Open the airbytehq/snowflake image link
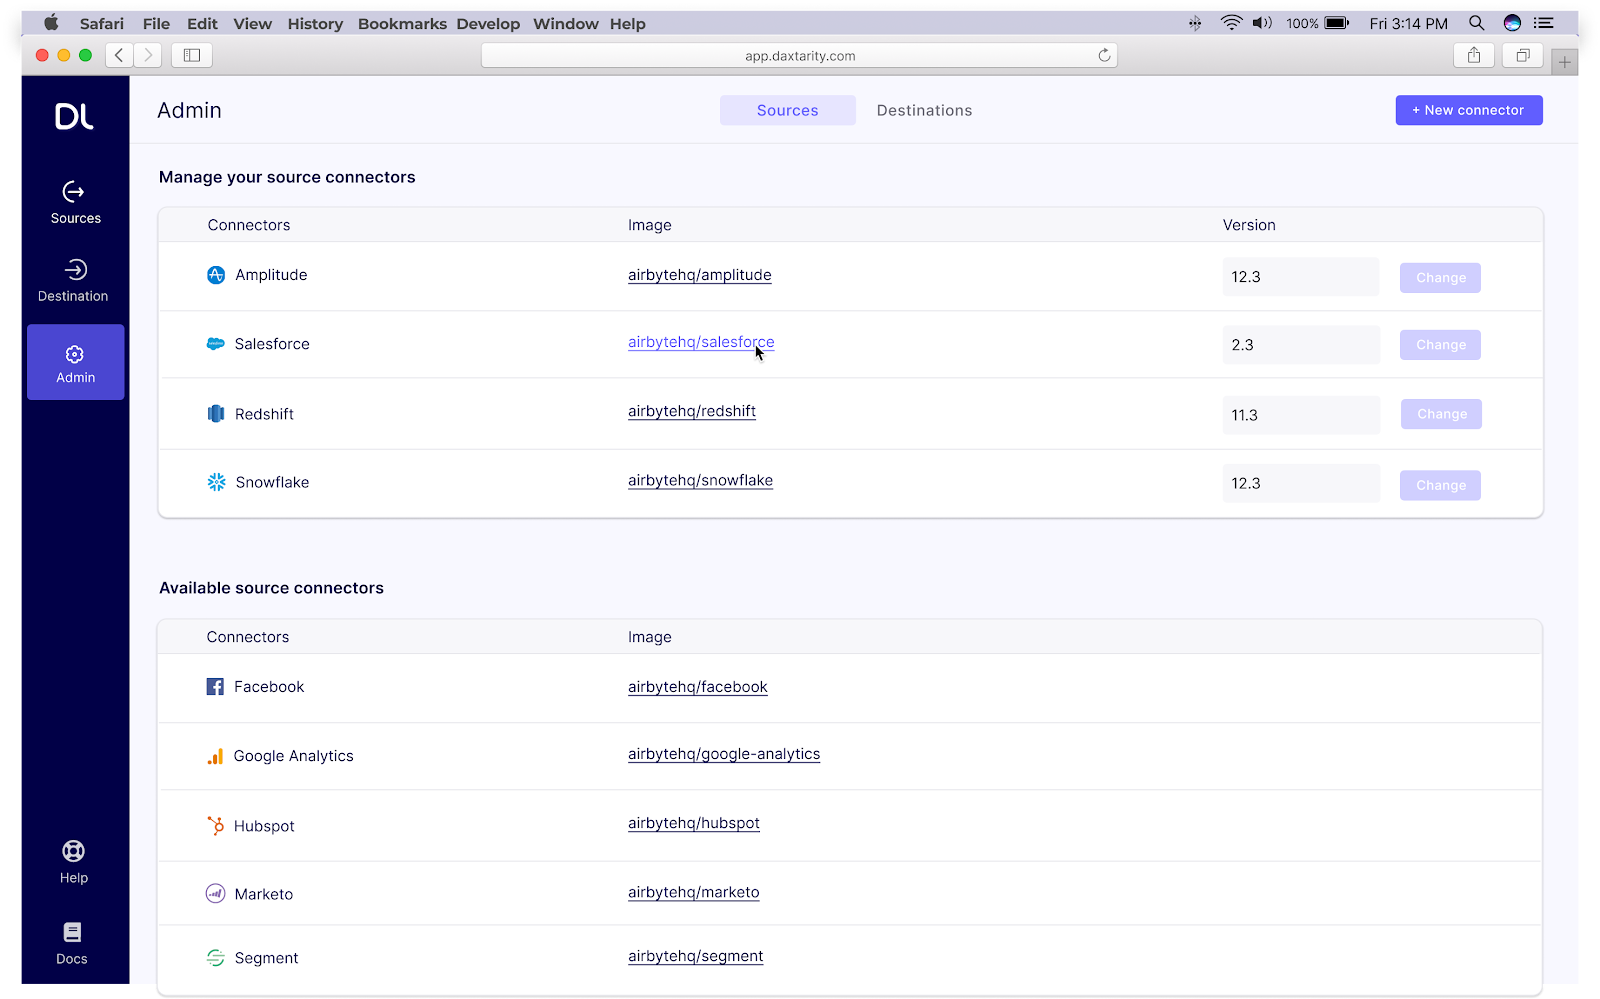The width and height of the screenshot is (1600, 999). [700, 480]
